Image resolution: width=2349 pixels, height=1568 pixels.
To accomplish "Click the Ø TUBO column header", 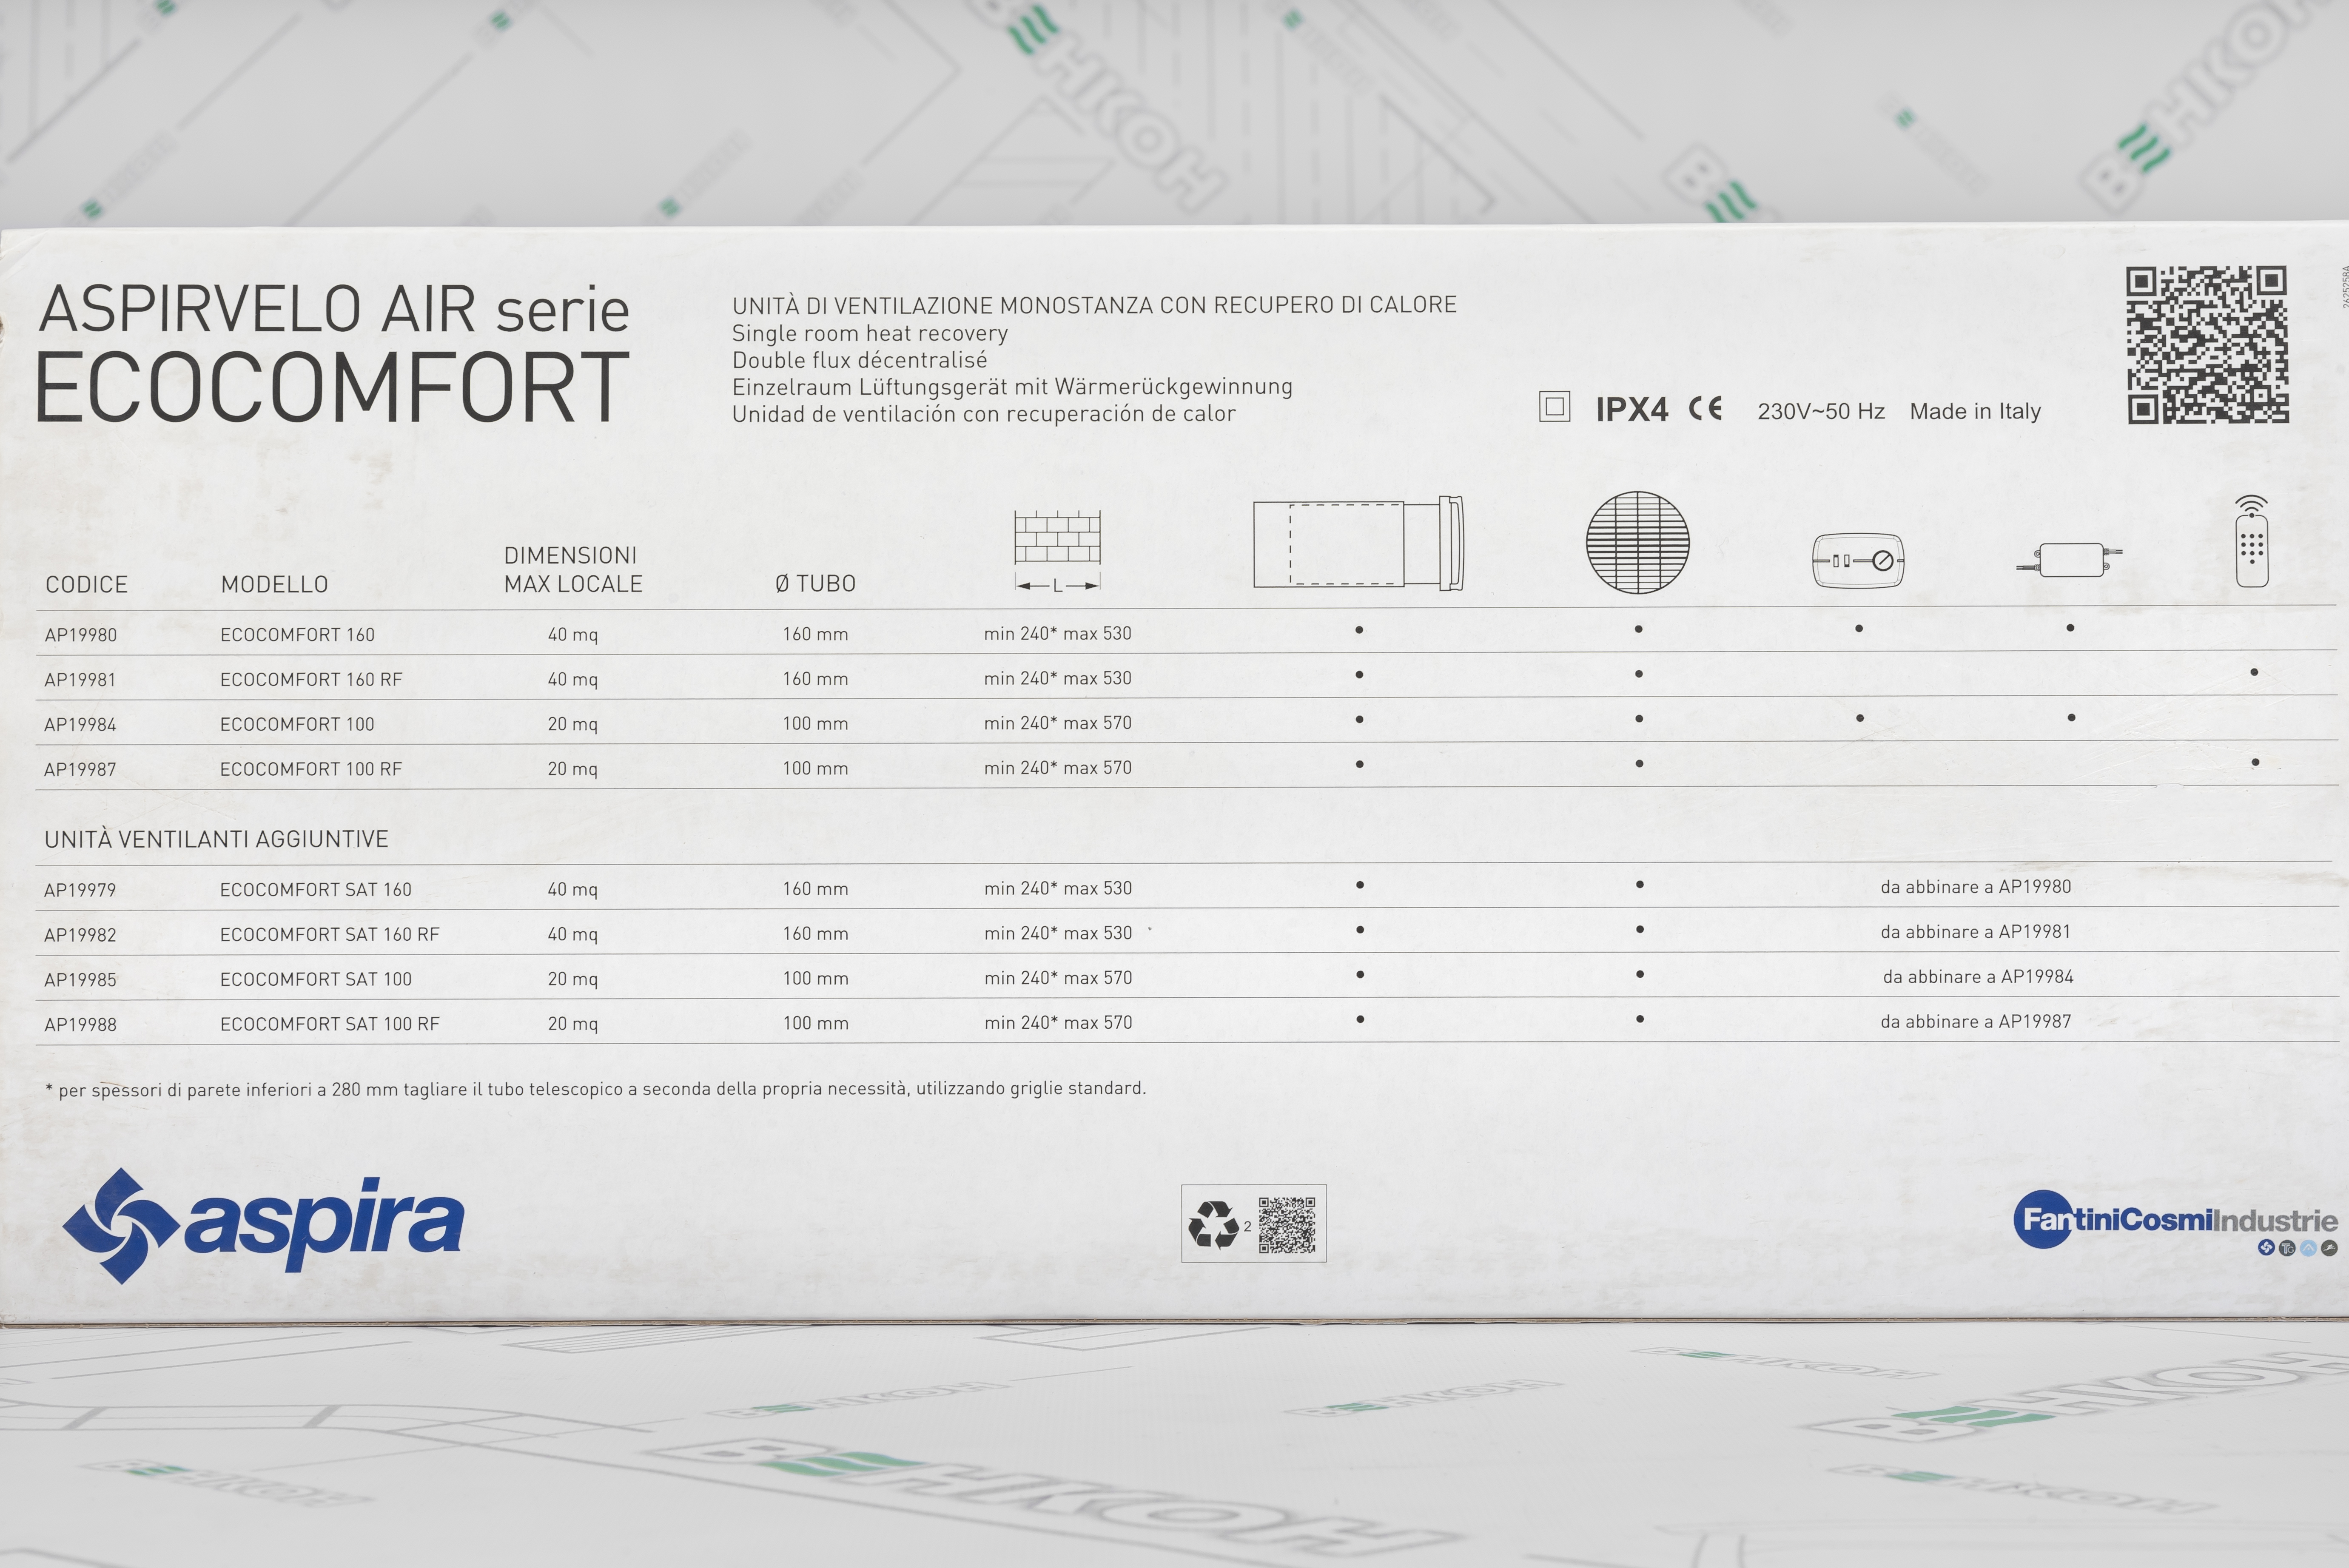I will pos(815,583).
